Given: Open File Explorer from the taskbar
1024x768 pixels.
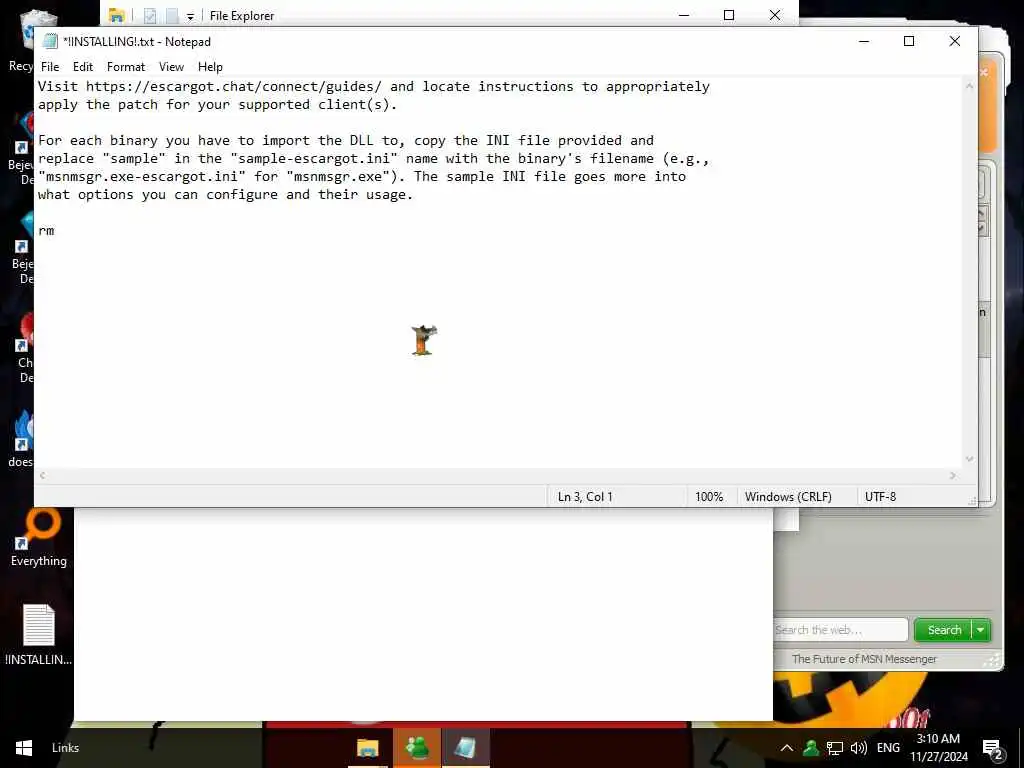Looking at the screenshot, I should [368, 748].
